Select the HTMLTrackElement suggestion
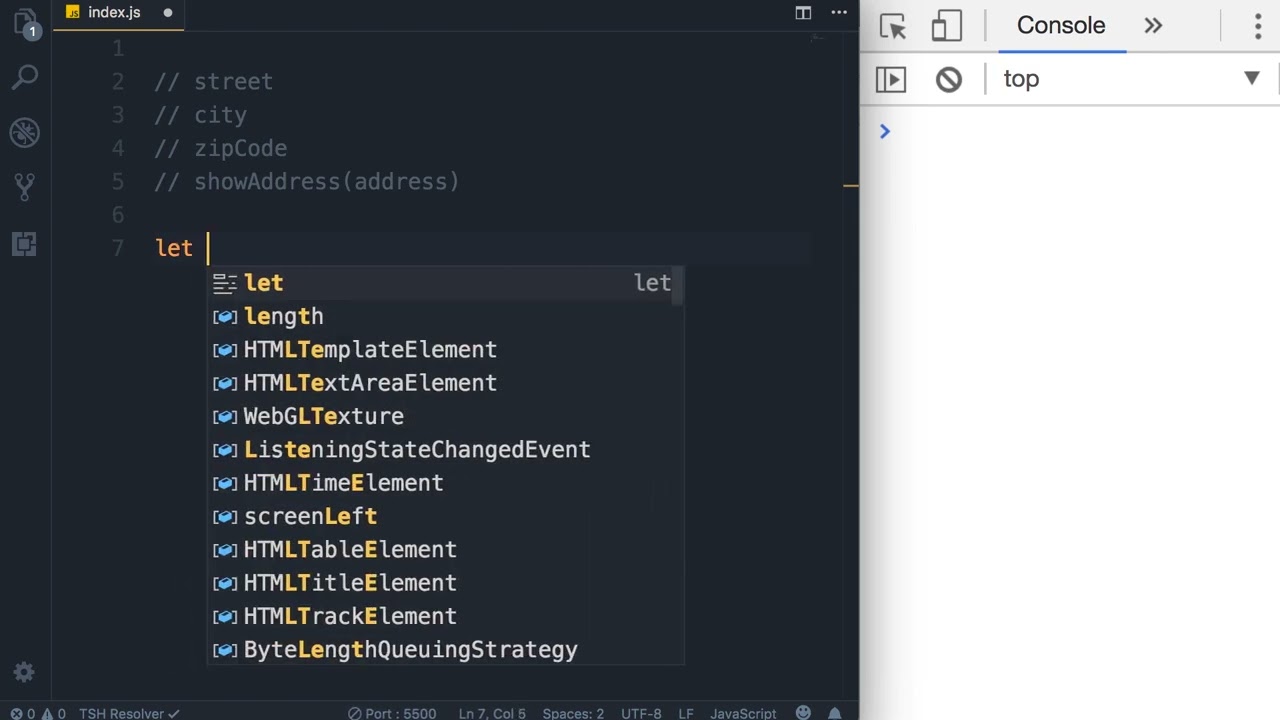 pyautogui.click(x=446, y=616)
